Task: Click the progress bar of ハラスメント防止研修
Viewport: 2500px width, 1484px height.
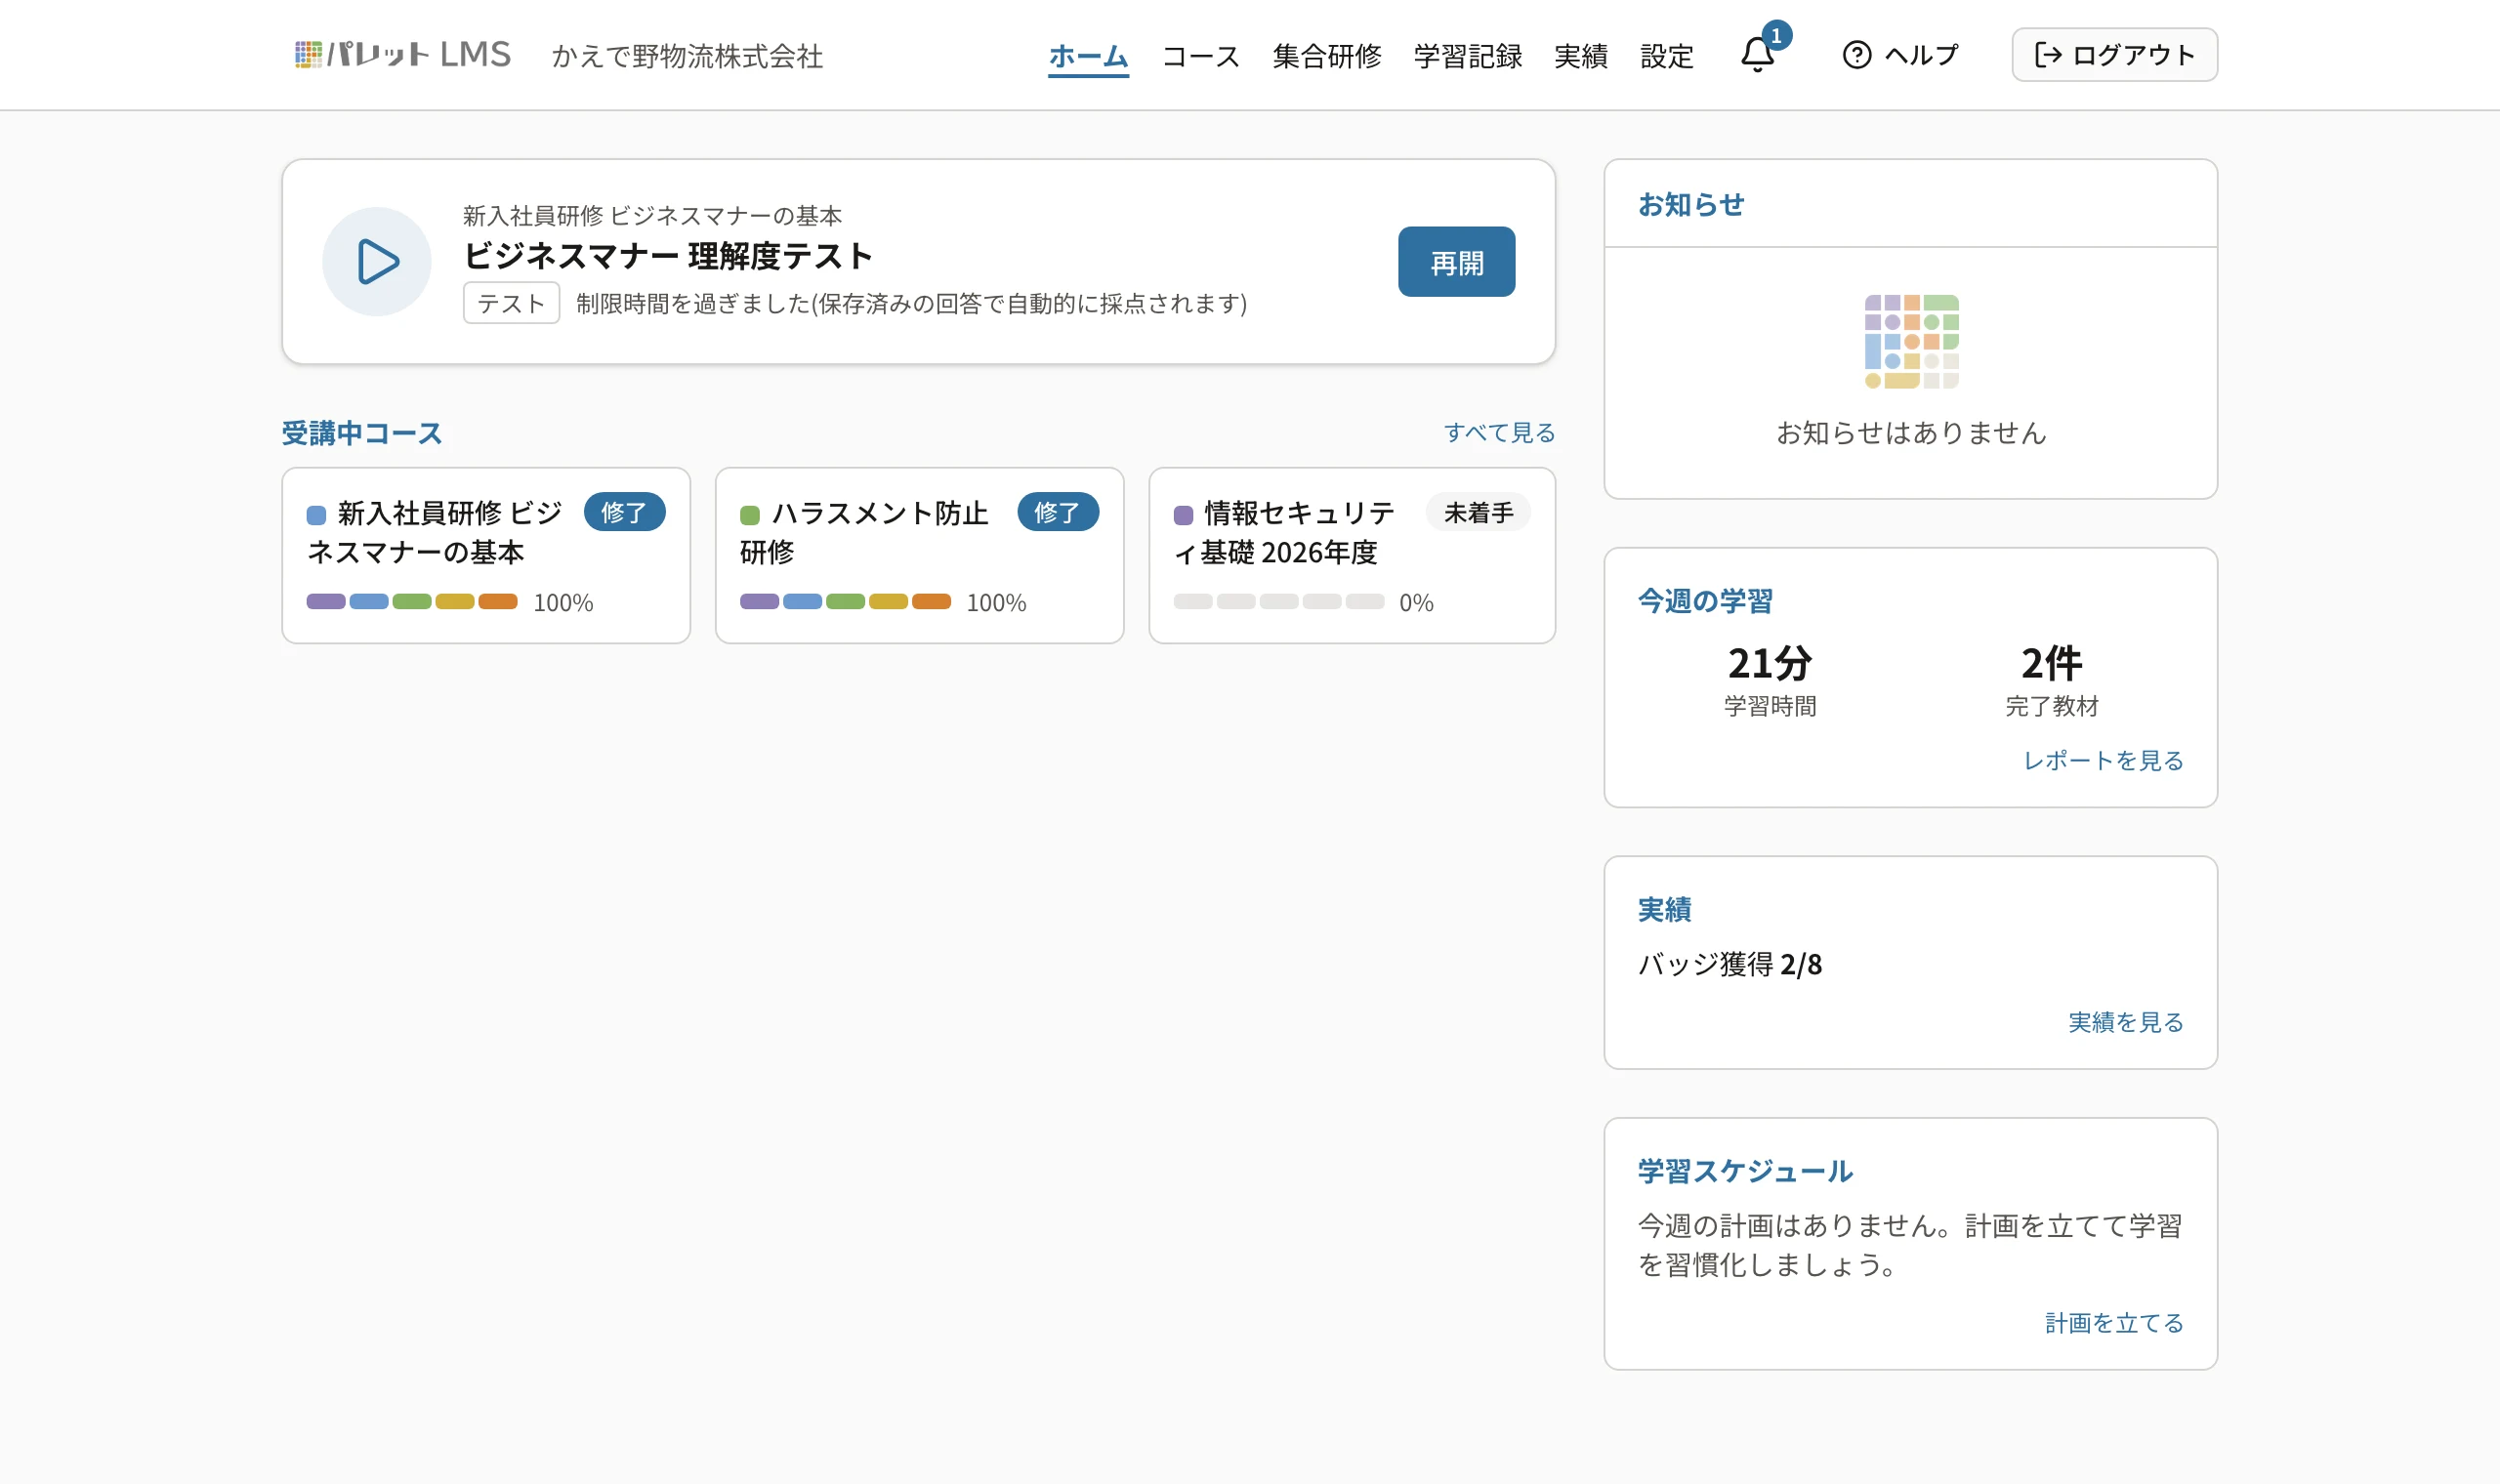Action: point(845,602)
